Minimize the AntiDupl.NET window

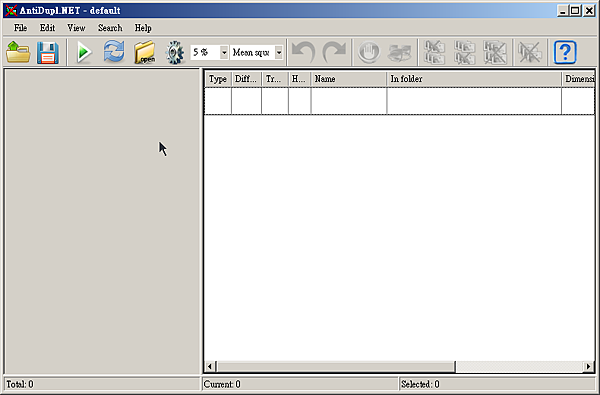pyautogui.click(x=562, y=10)
